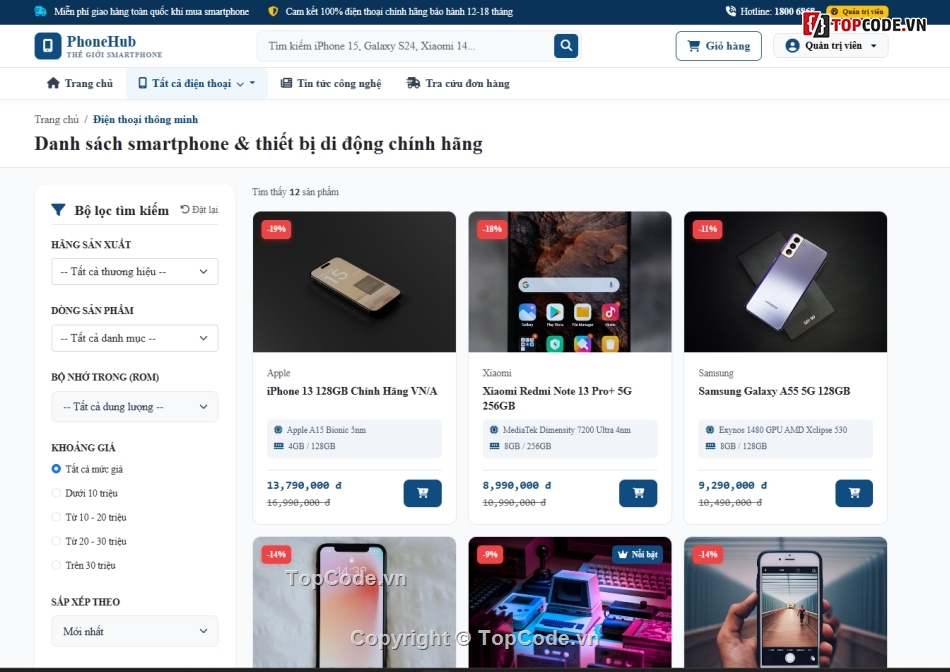
Task: Click the delivery truck icon in top banner
Action: click(x=41, y=12)
